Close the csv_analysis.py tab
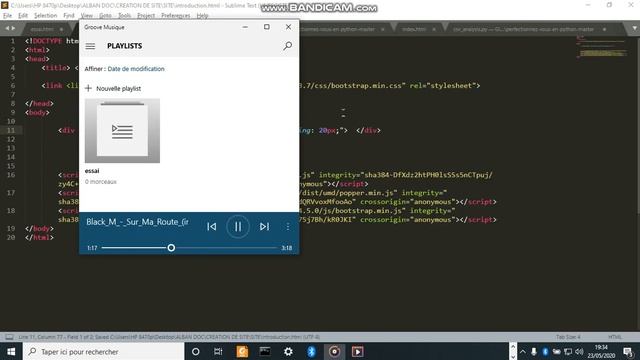This screenshot has height=360, width=640. (604, 29)
